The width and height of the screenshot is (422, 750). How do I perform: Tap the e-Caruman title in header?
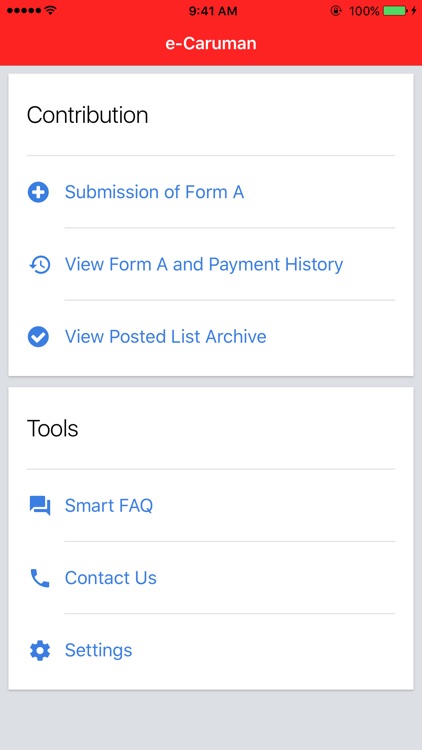pyautogui.click(x=211, y=44)
